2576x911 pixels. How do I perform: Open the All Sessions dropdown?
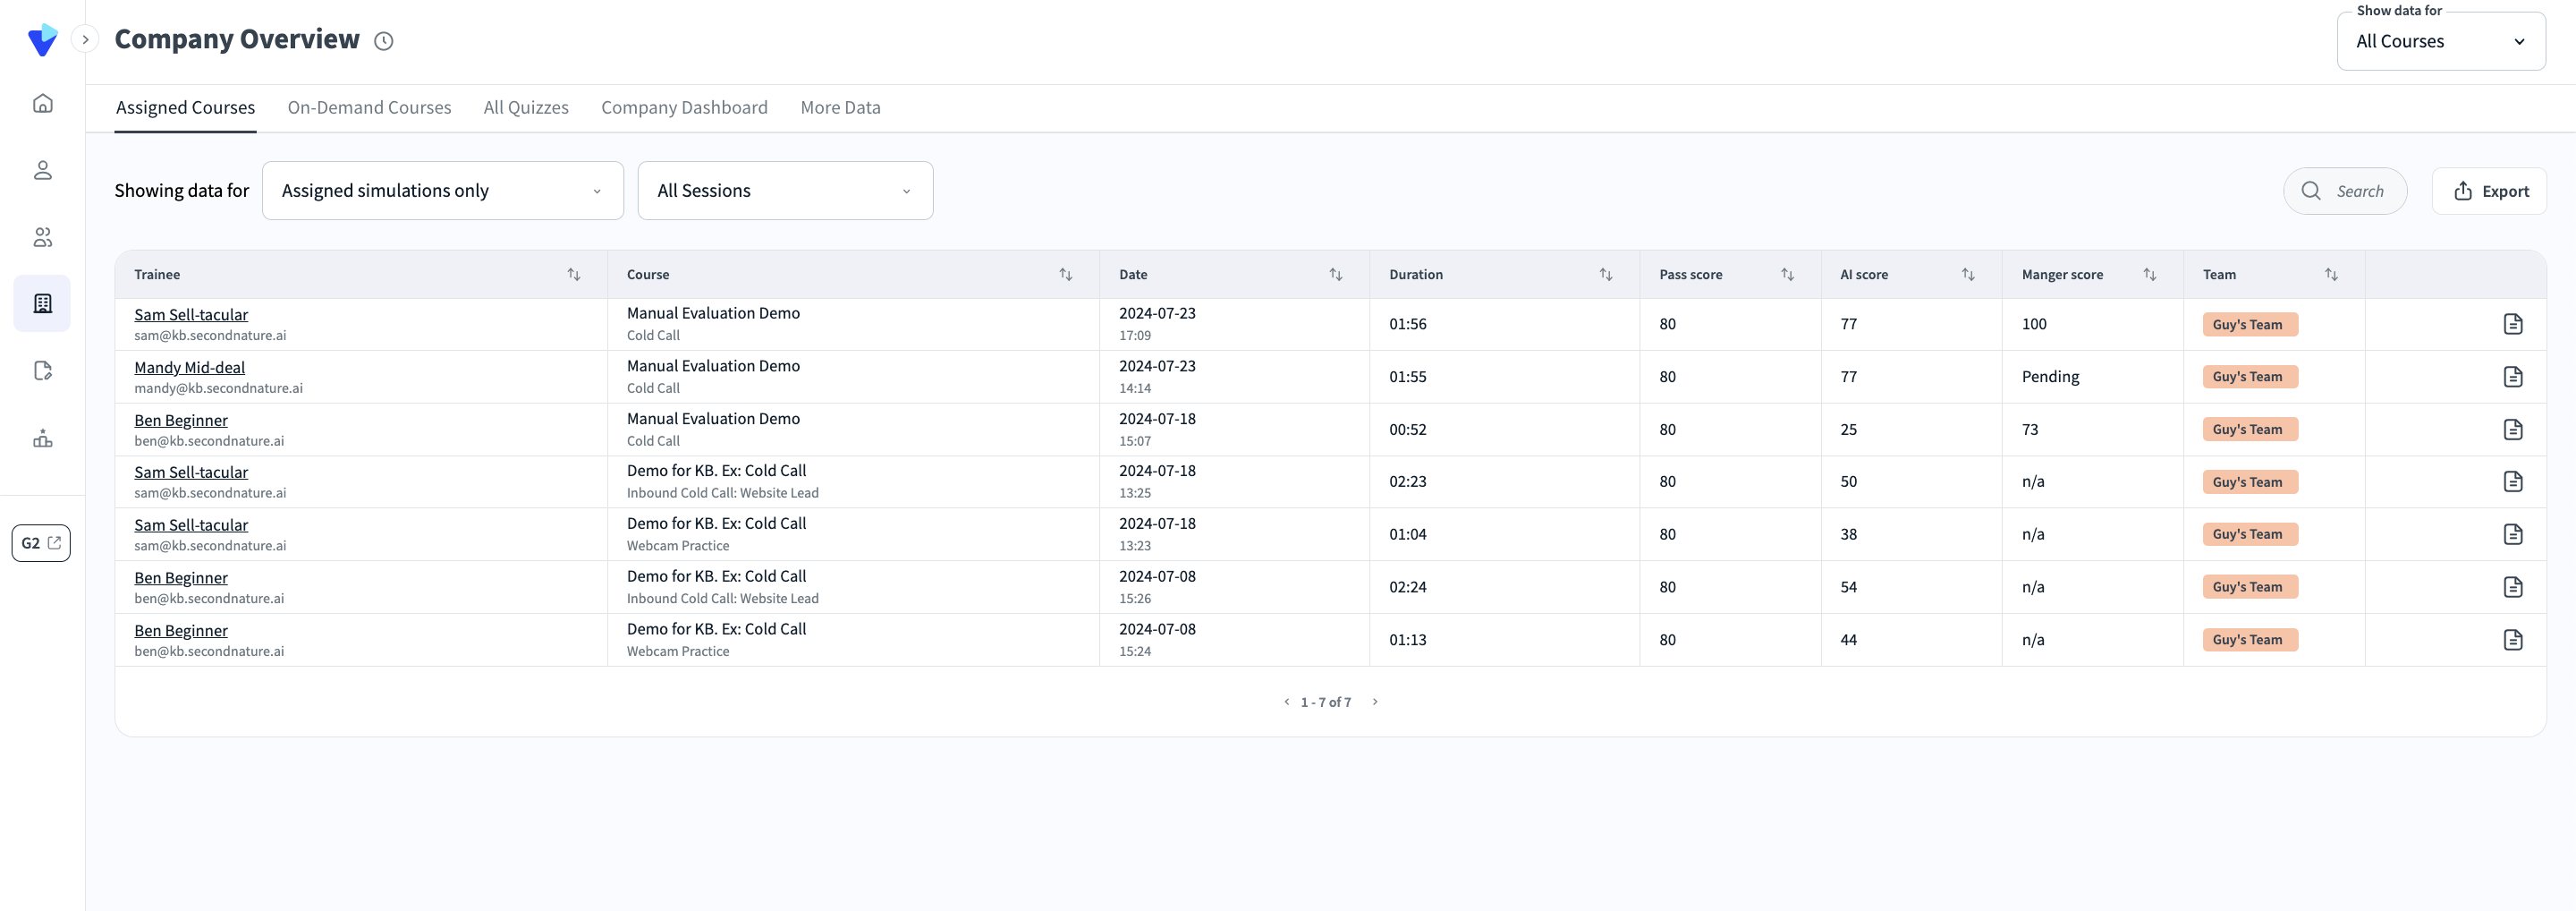784,191
